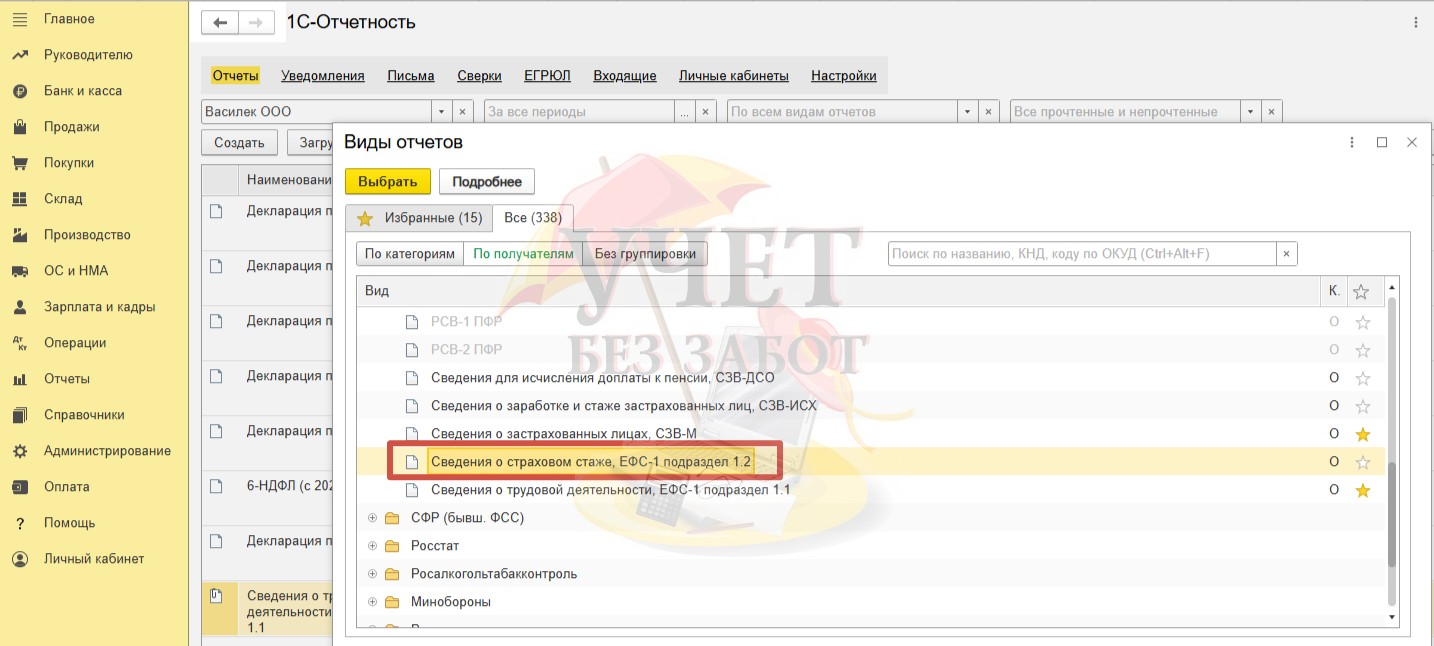Switch to Сверки tab
1434x646 pixels.
point(479,76)
